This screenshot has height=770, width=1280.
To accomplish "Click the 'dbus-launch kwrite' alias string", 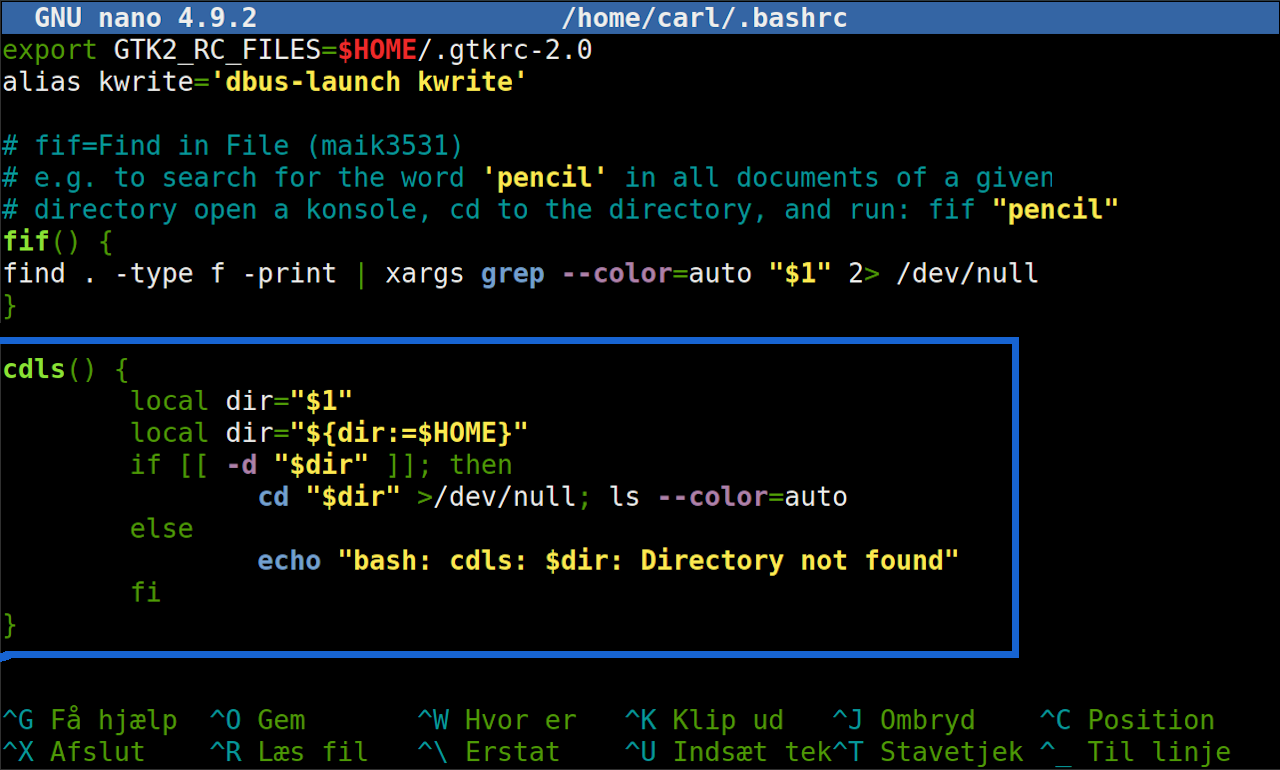I will [x=369, y=82].
